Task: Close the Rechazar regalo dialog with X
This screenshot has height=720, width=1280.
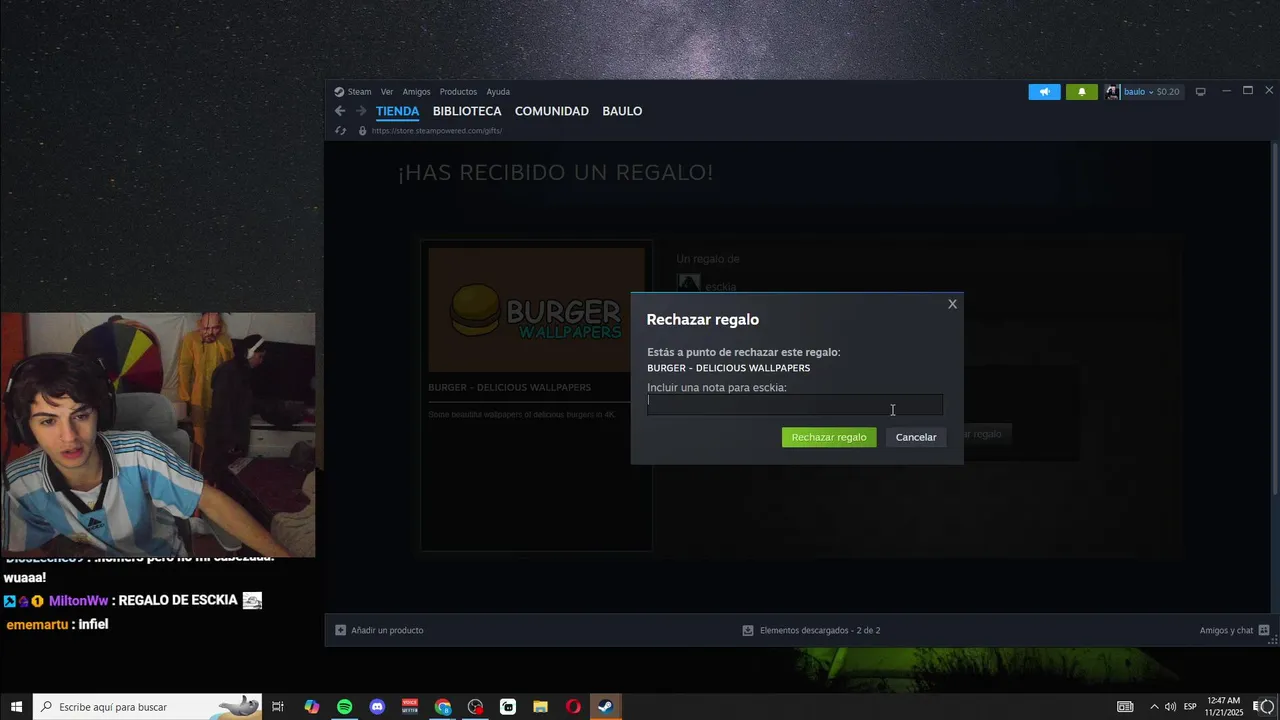Action: (952, 304)
